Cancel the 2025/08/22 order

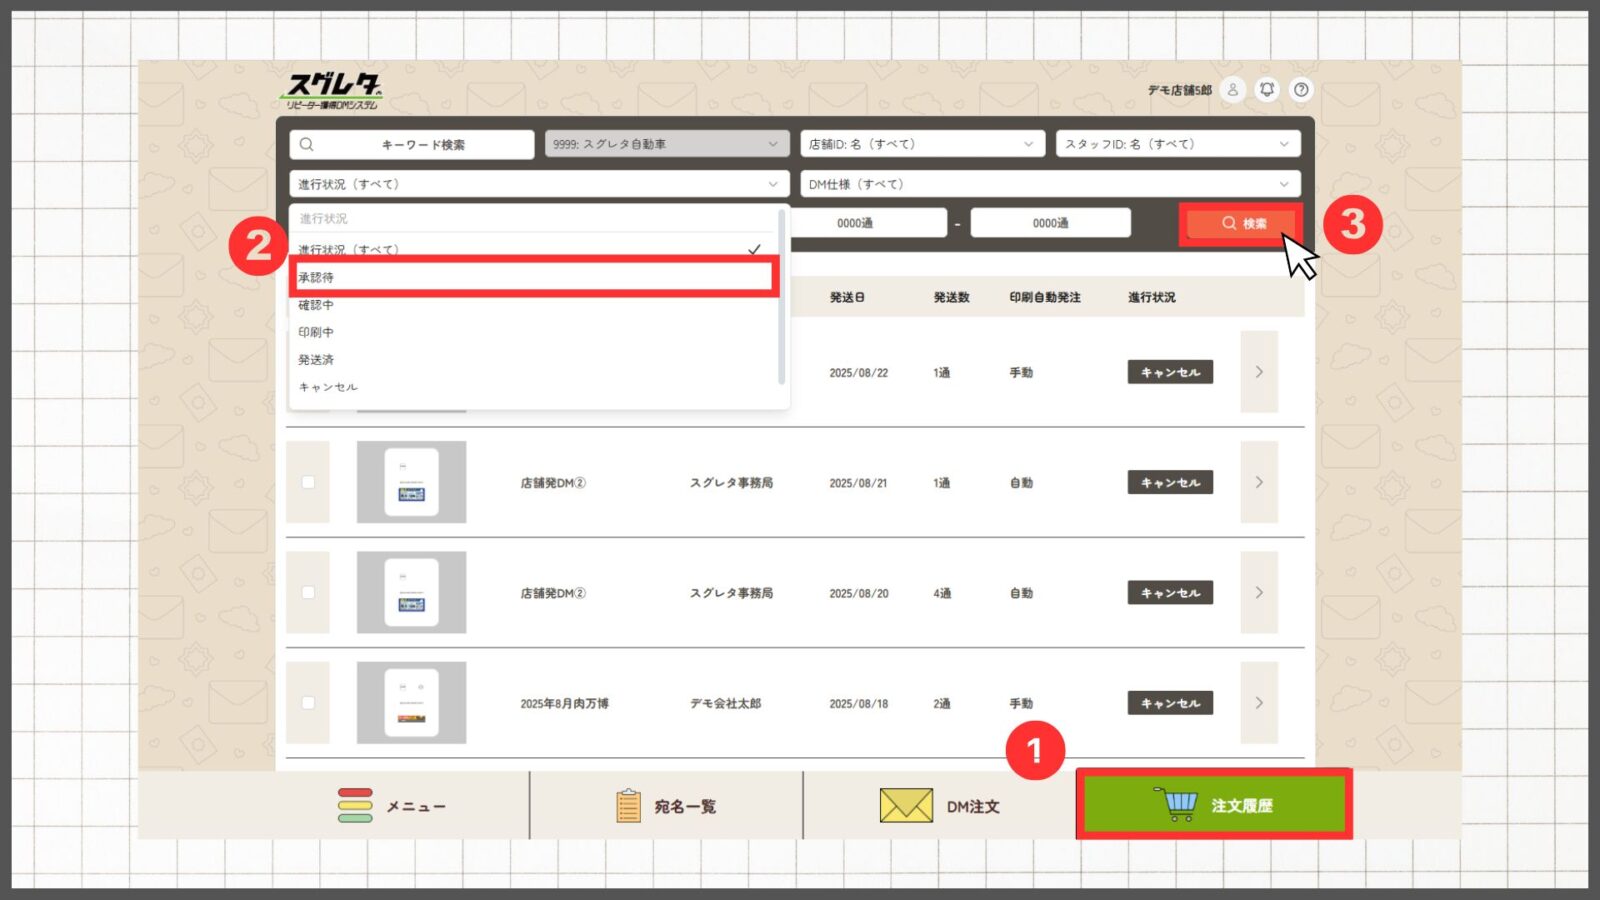pos(1170,372)
